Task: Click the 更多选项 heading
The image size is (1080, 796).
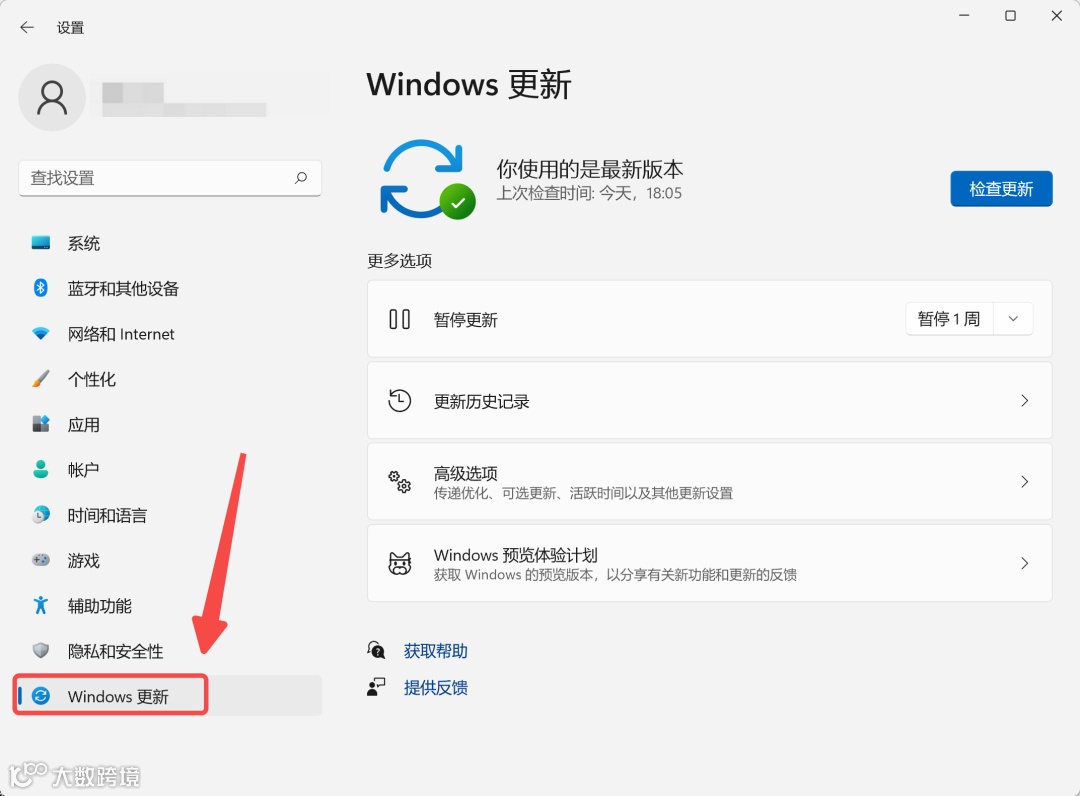Action: [x=399, y=261]
